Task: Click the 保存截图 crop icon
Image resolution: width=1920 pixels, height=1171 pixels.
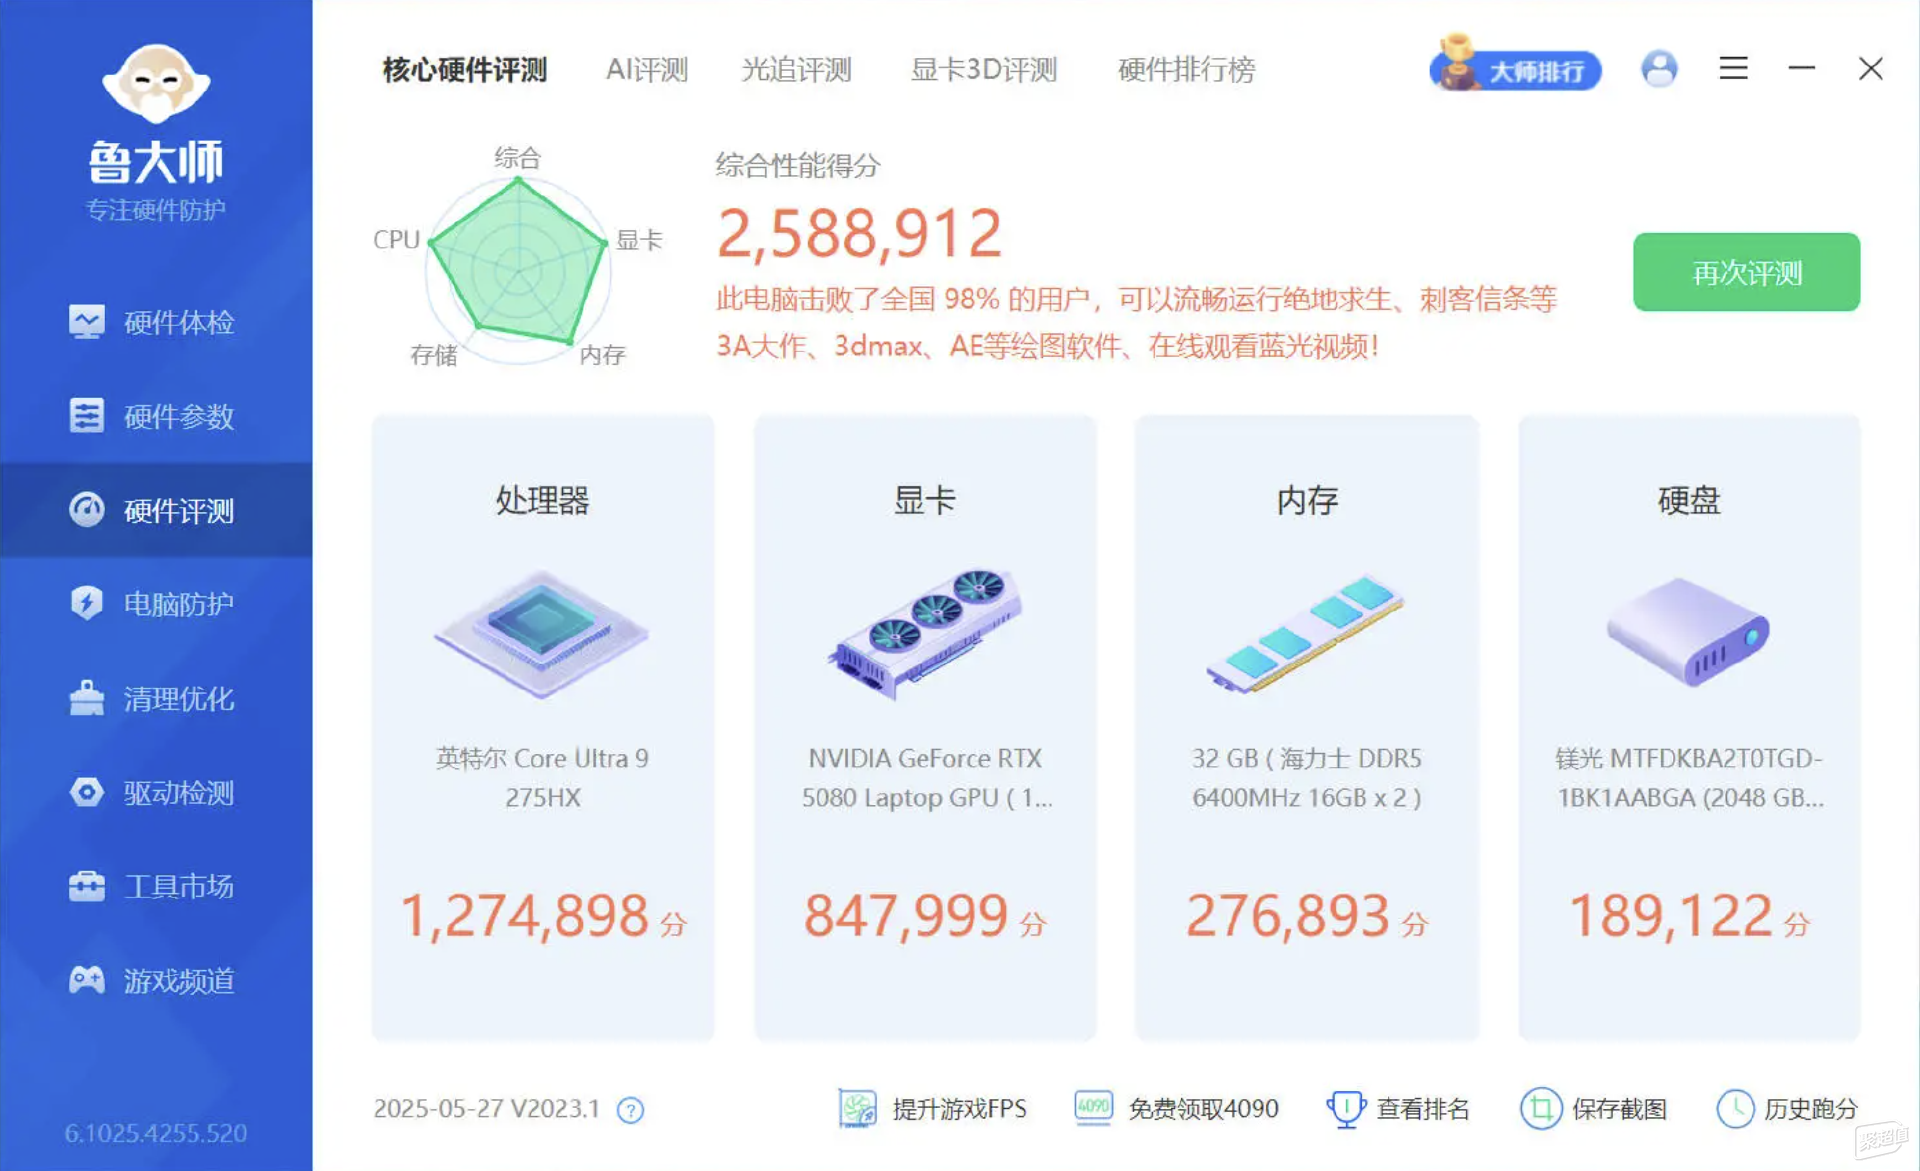Action: 1541,1109
